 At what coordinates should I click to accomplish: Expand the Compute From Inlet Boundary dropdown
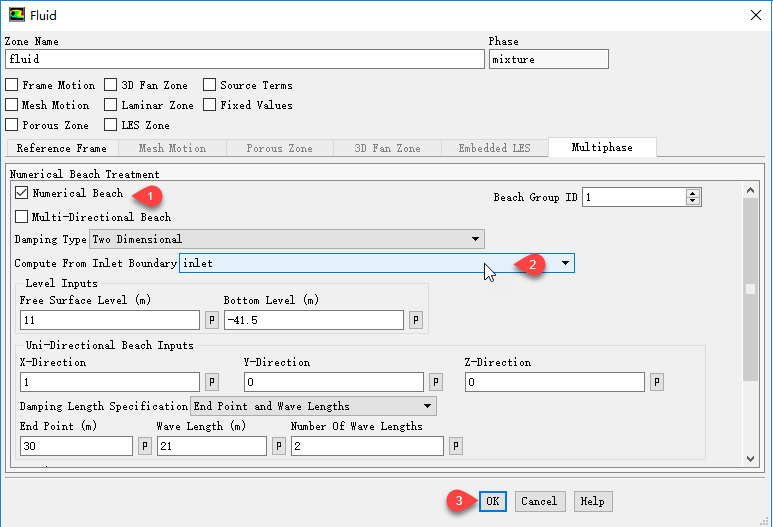click(x=376, y=263)
